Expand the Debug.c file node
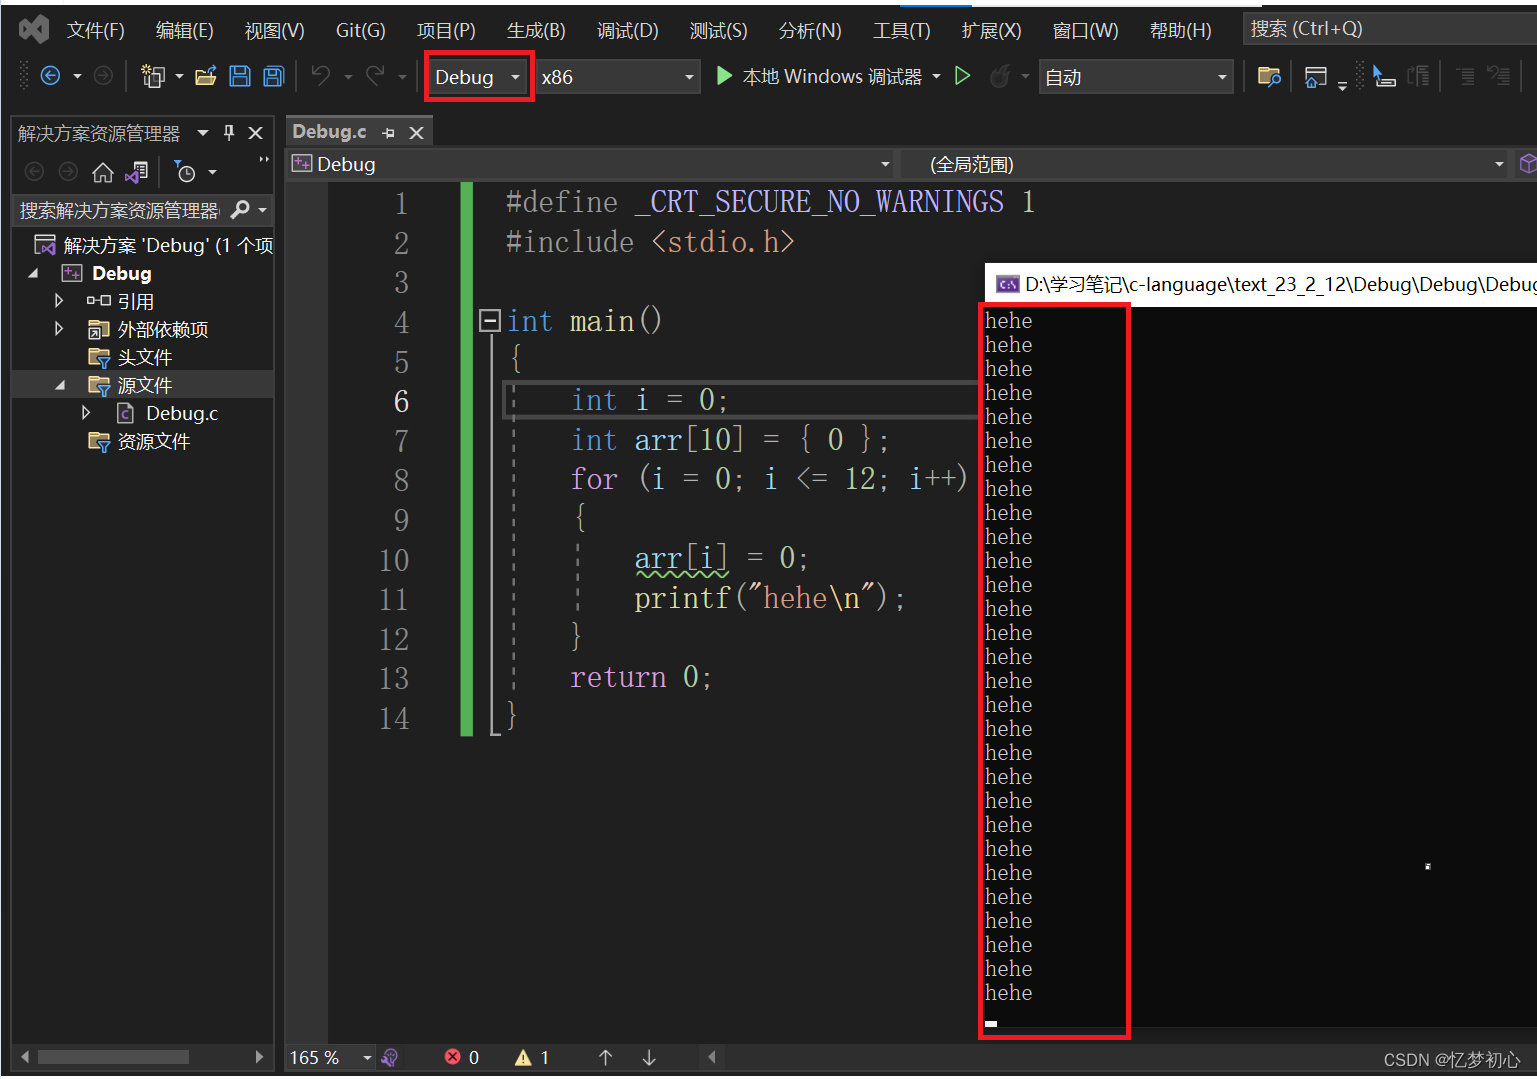The width and height of the screenshot is (1537, 1079). pos(86,412)
